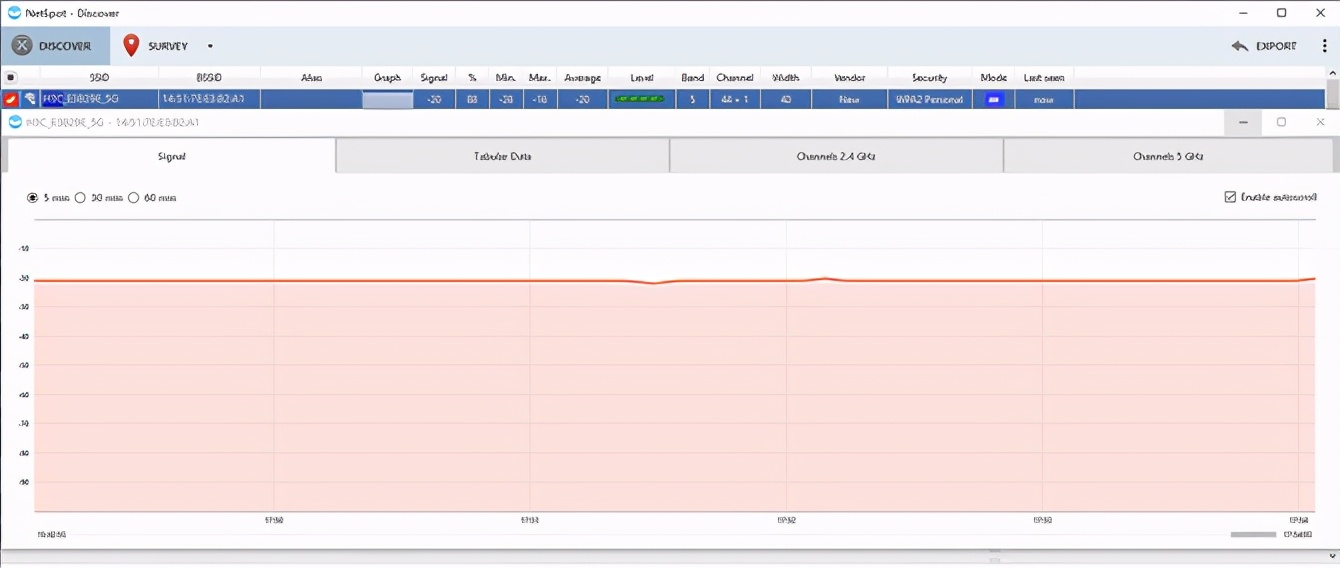The width and height of the screenshot is (1340, 568).
Task: Click the select-all box in table header
Action: pyautogui.click(x=11, y=77)
